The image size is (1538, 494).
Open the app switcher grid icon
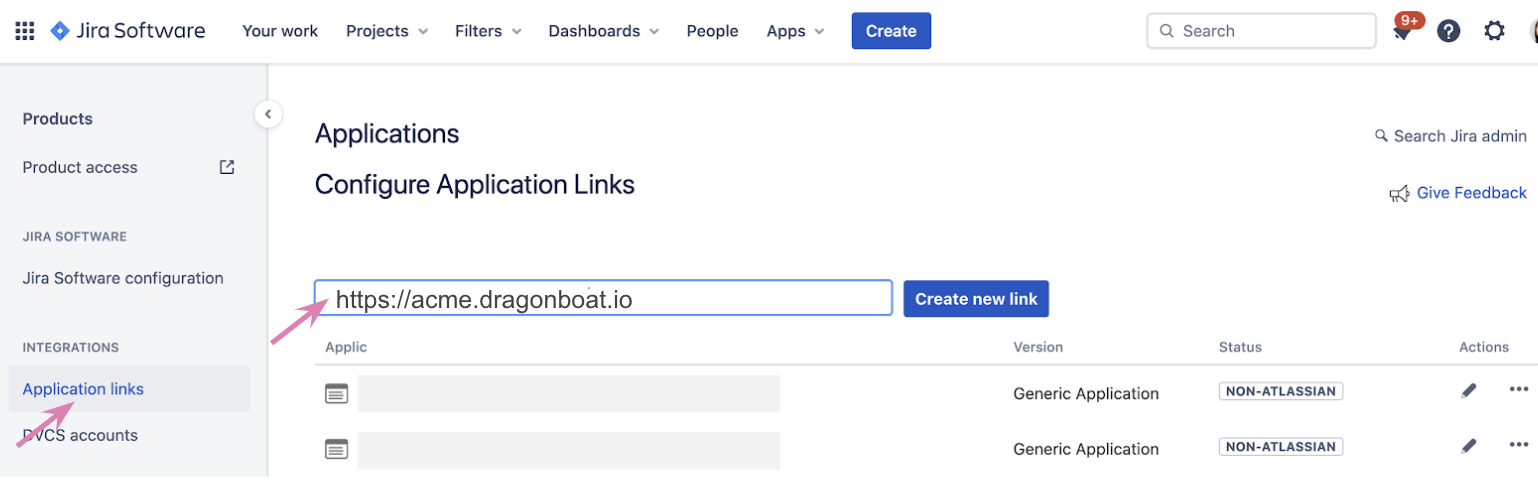coord(25,31)
